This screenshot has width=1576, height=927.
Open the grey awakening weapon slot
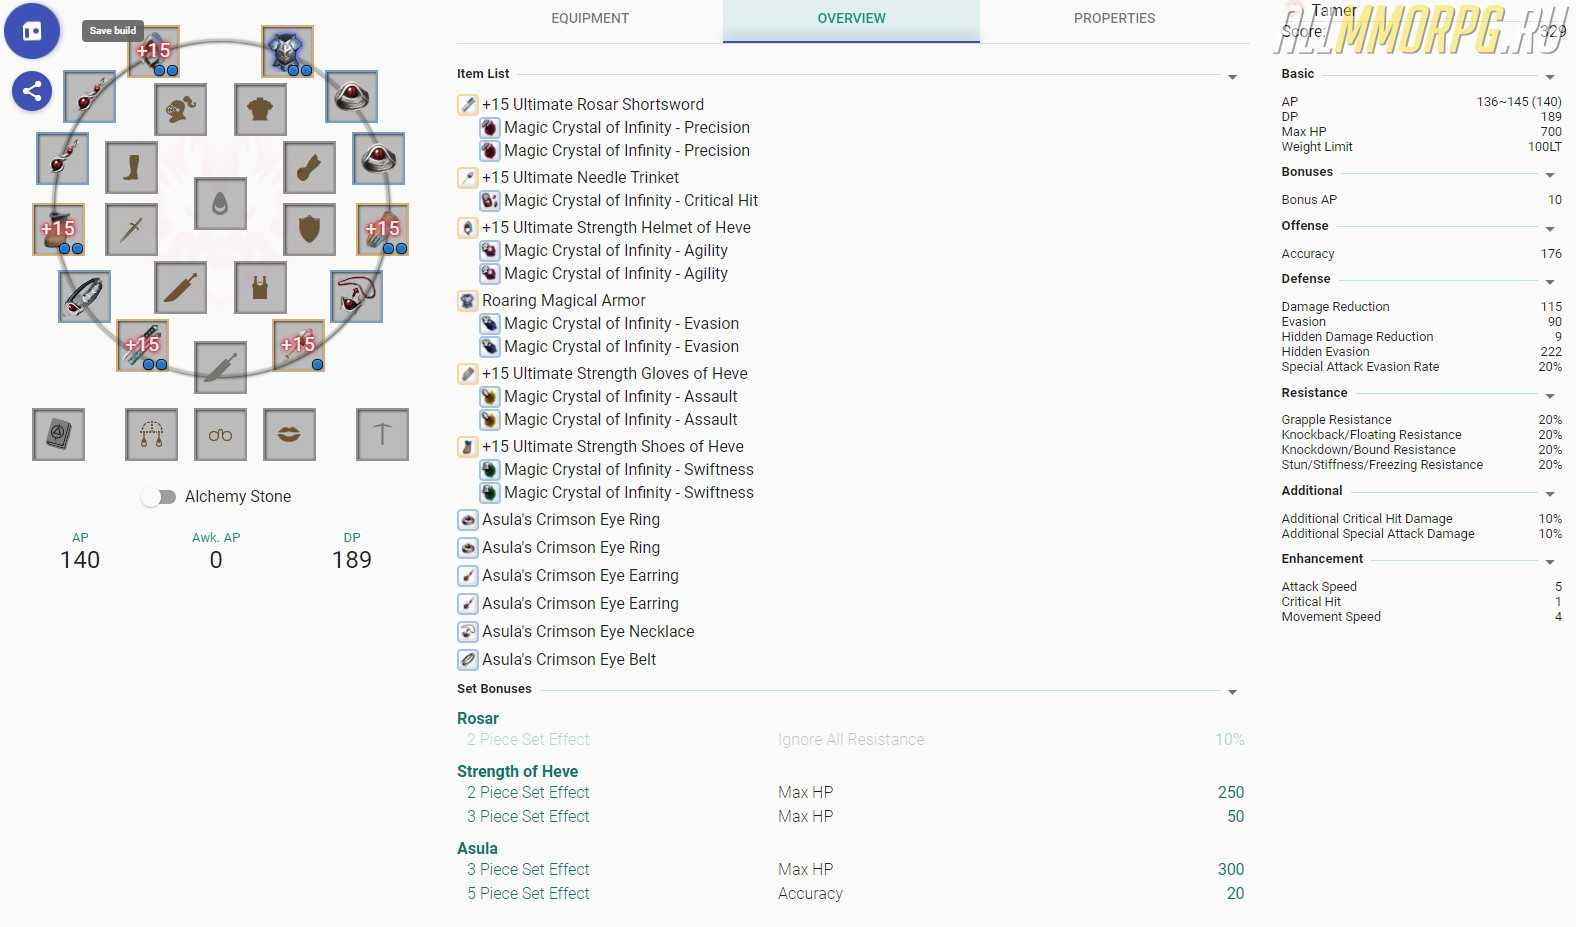tap(220, 368)
